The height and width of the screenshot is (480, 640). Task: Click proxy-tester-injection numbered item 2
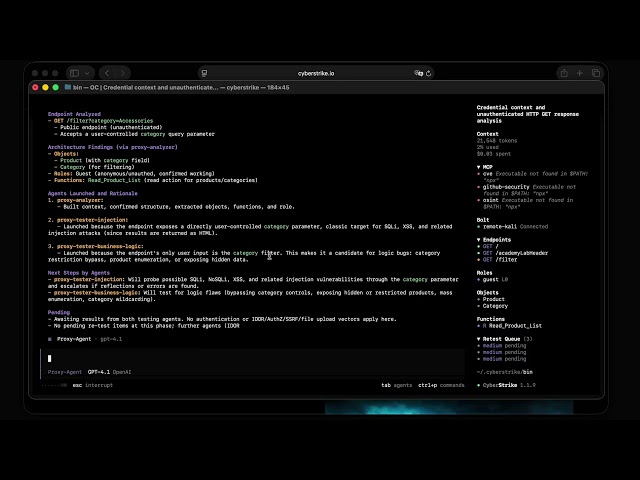click(88, 220)
